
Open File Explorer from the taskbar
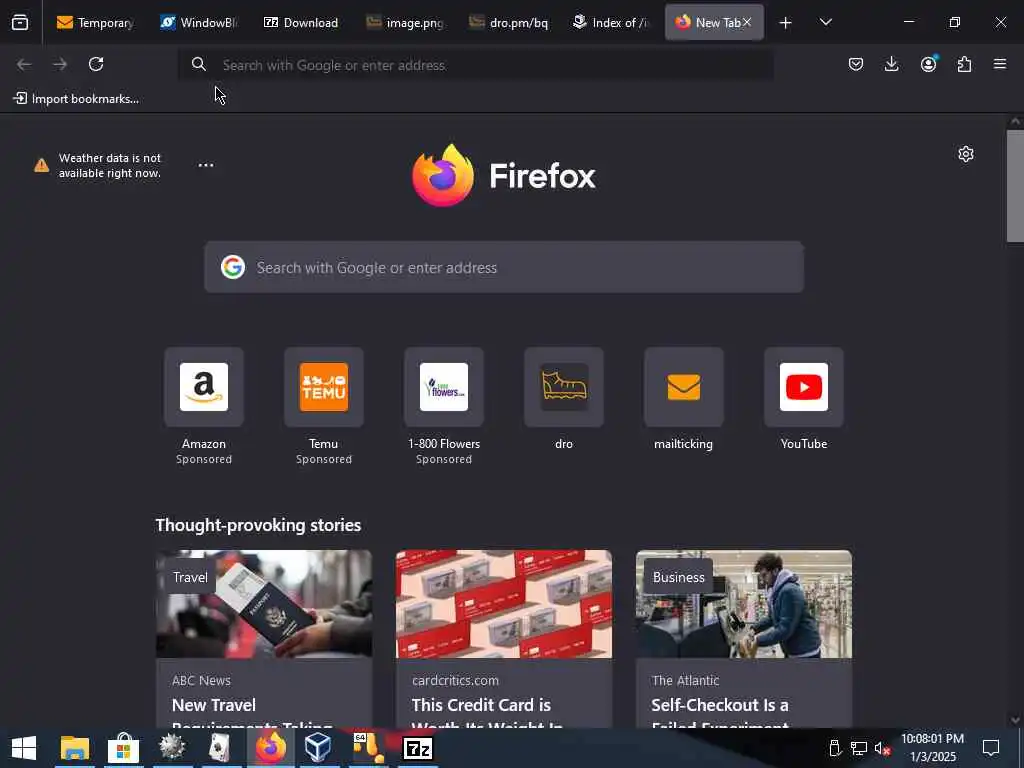point(74,748)
